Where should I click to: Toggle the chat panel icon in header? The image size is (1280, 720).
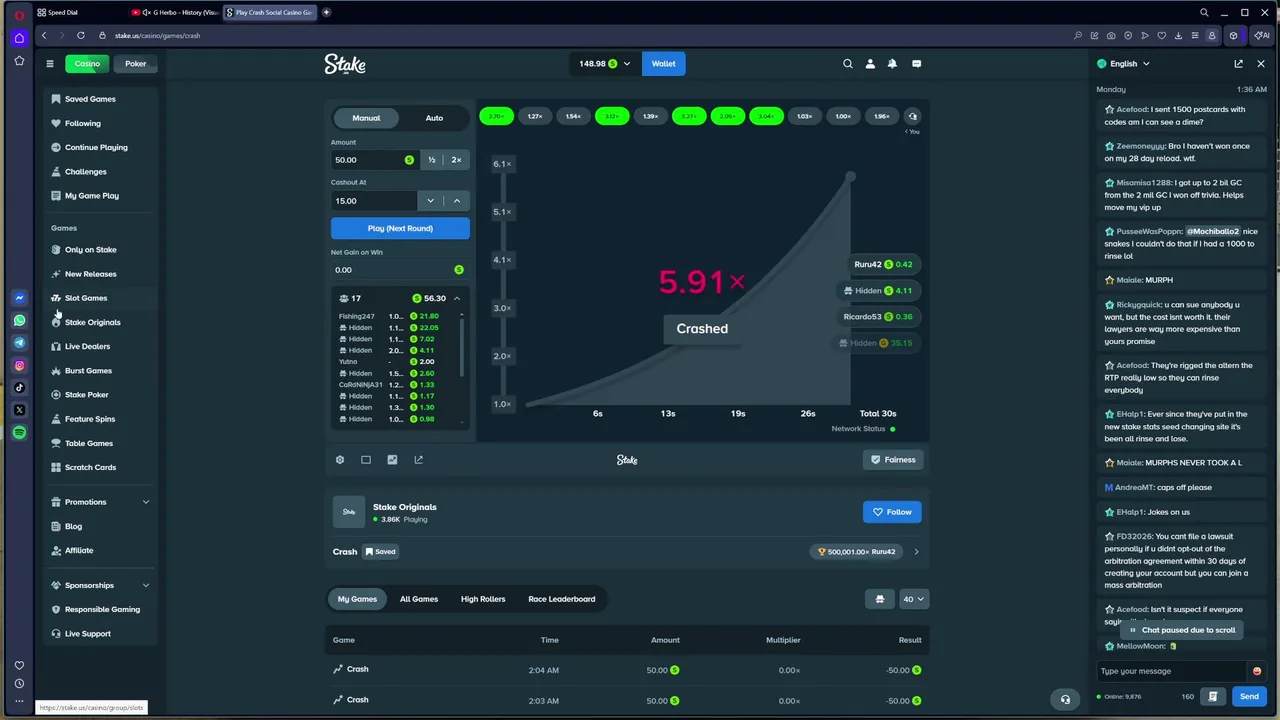916,63
